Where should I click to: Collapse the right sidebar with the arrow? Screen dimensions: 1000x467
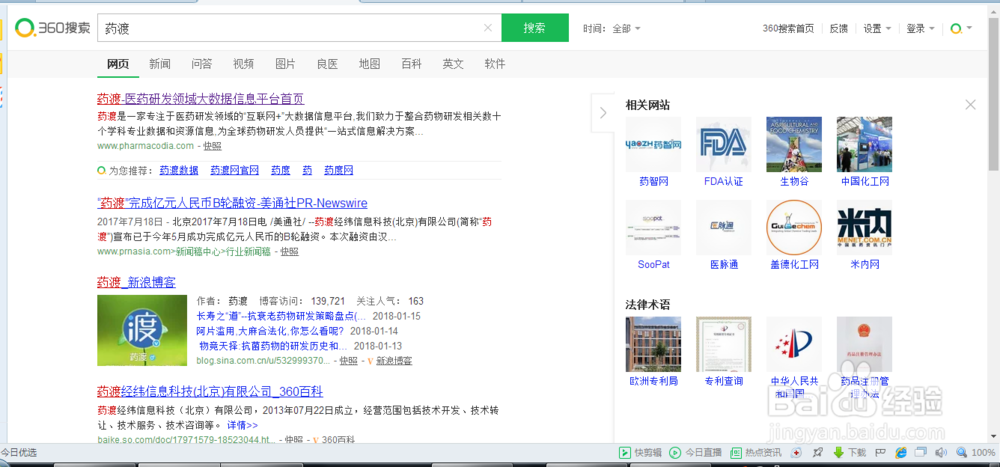point(603,113)
